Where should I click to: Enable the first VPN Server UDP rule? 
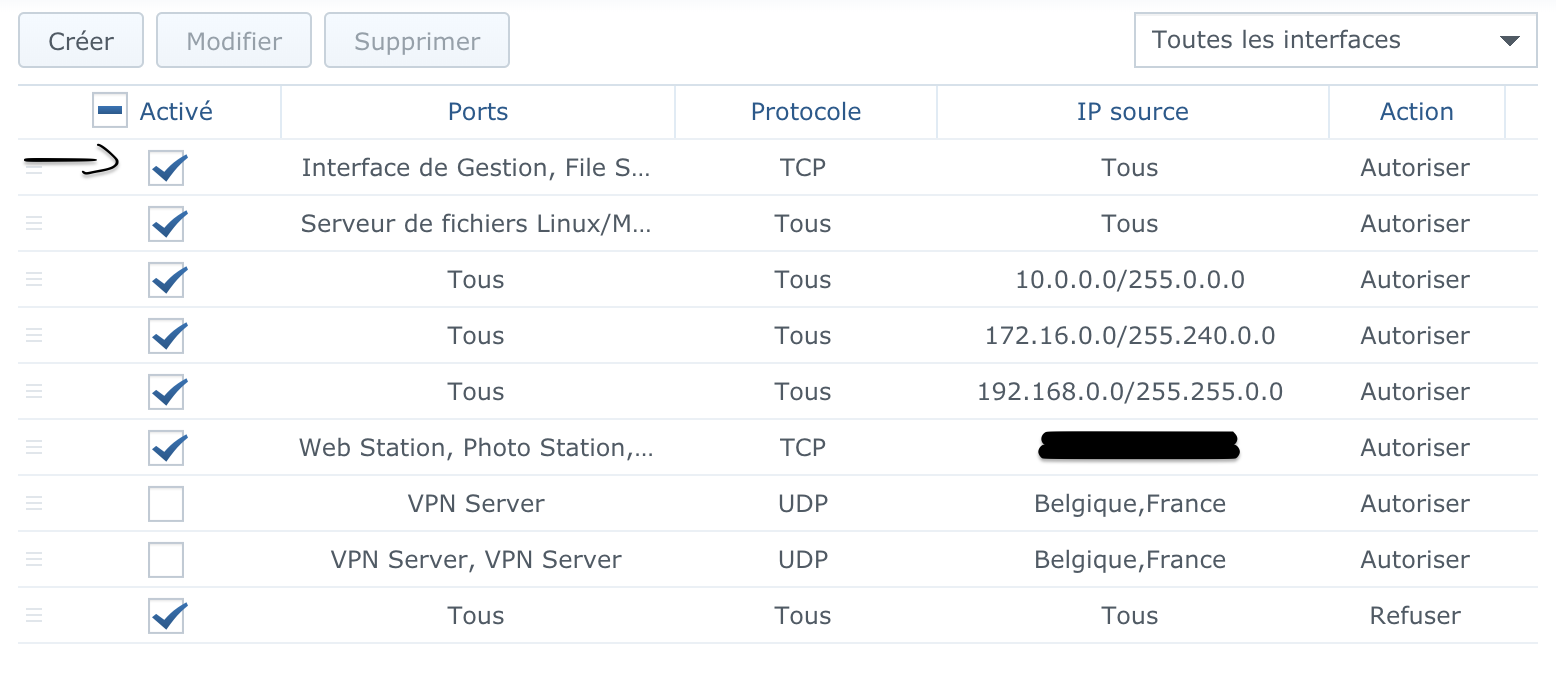[166, 504]
